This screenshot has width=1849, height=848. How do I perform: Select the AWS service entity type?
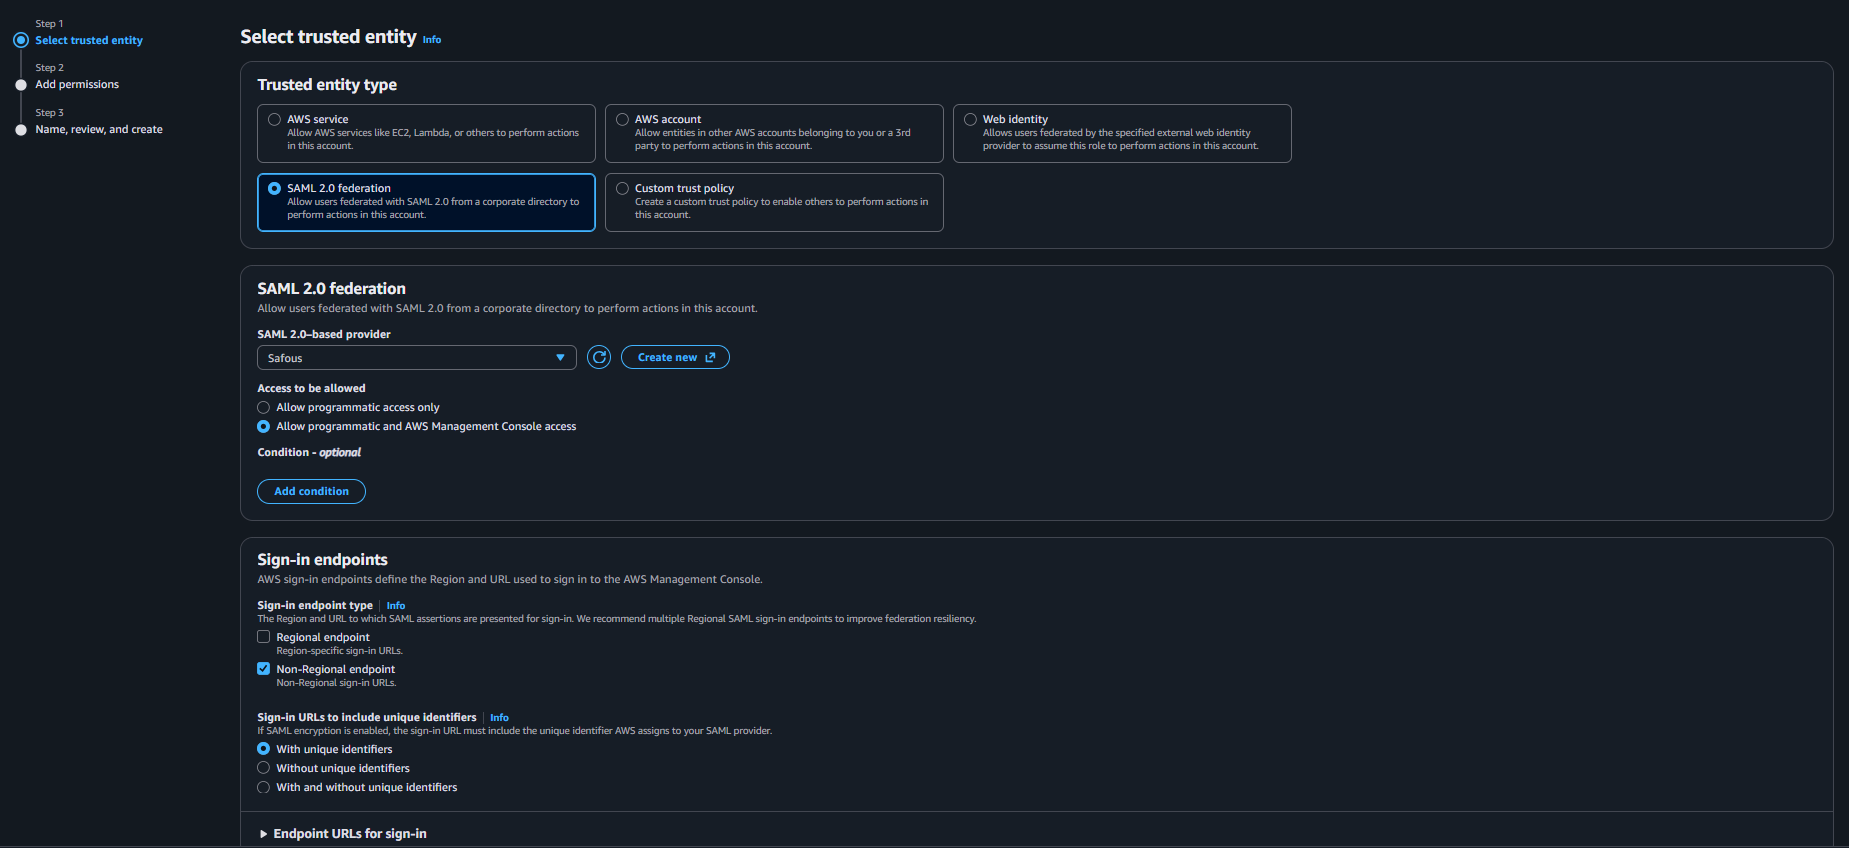(x=274, y=120)
